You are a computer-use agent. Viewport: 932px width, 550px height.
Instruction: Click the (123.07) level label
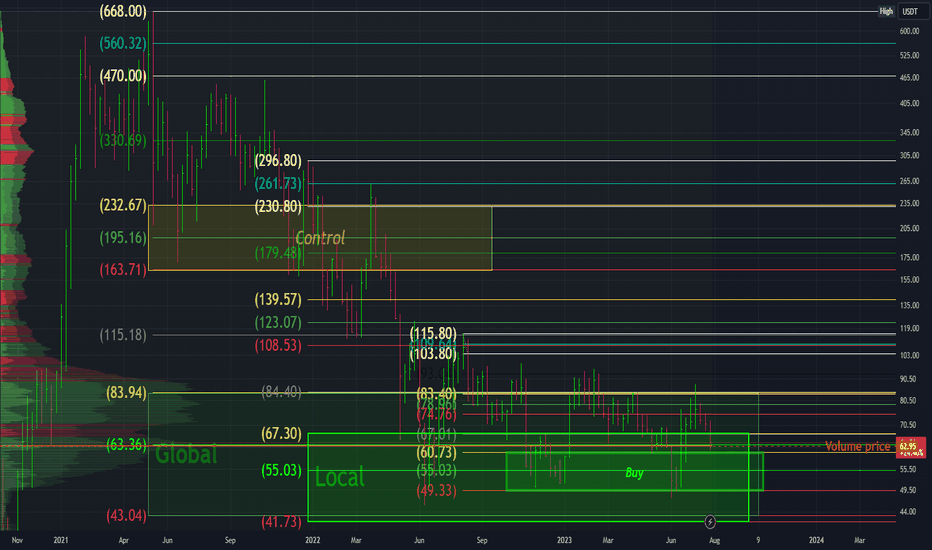(278, 322)
